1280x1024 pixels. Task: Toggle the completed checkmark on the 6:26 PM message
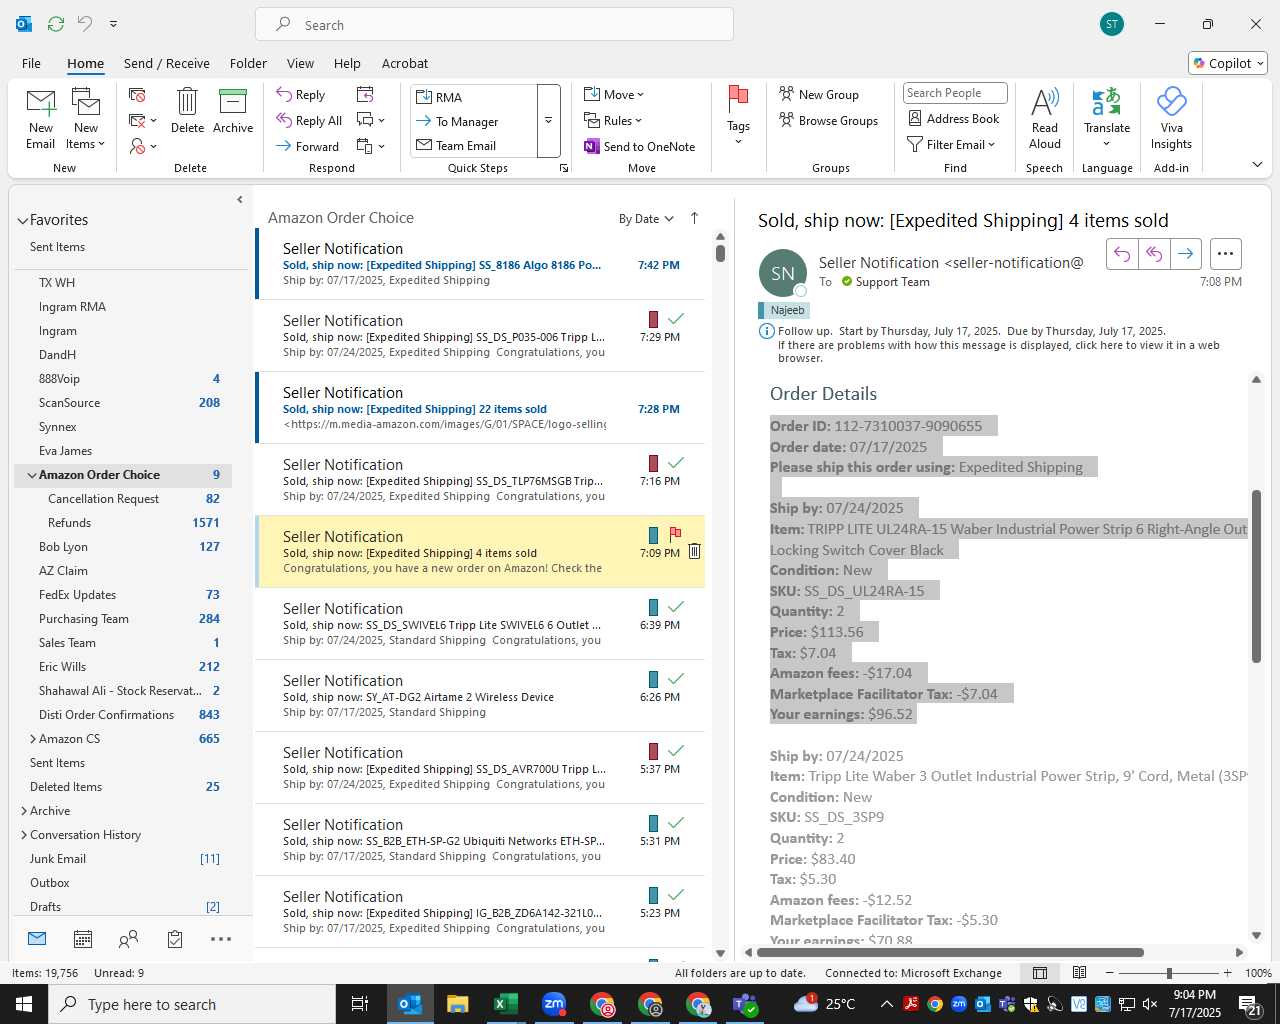[x=676, y=679]
